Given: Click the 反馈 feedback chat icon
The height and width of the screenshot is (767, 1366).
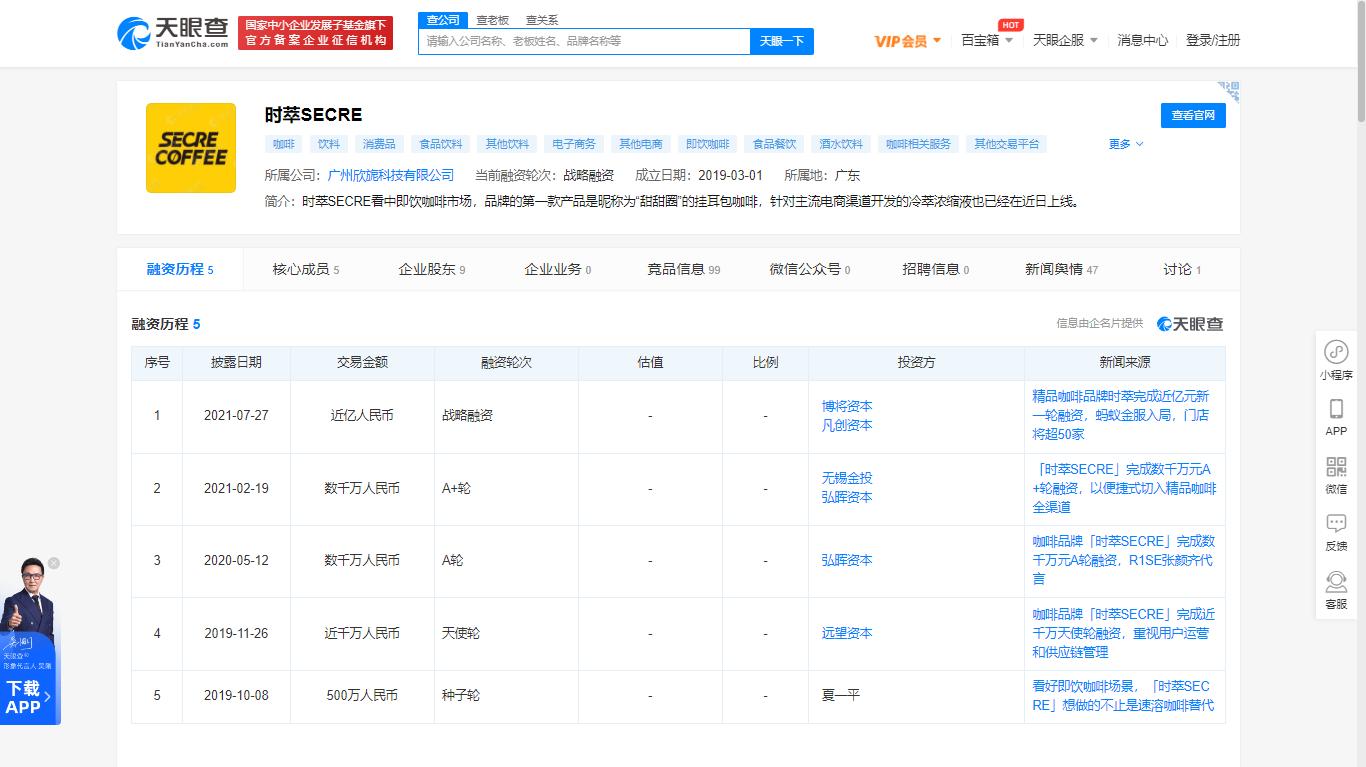Looking at the screenshot, I should click(1336, 524).
